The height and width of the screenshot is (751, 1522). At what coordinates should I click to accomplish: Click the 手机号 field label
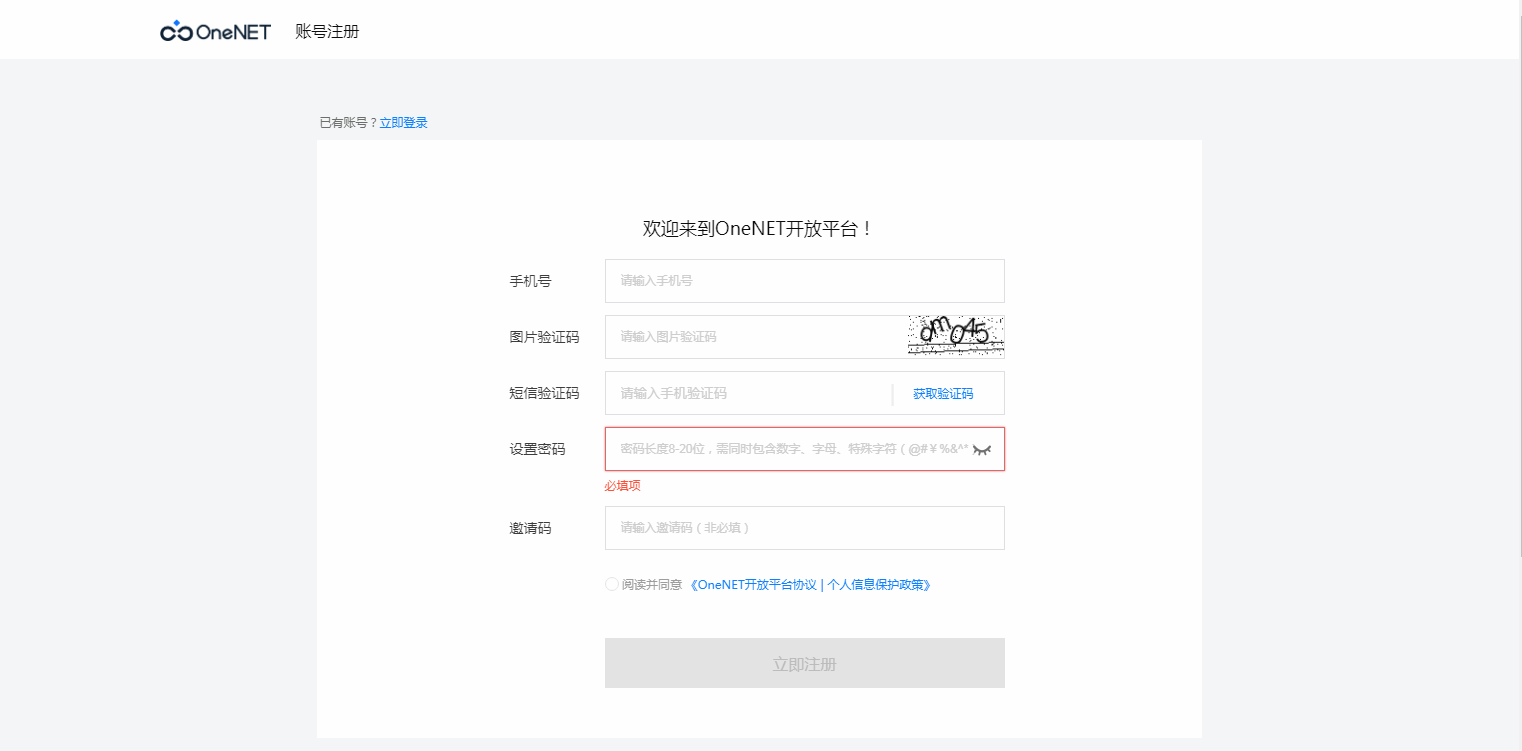pos(530,281)
